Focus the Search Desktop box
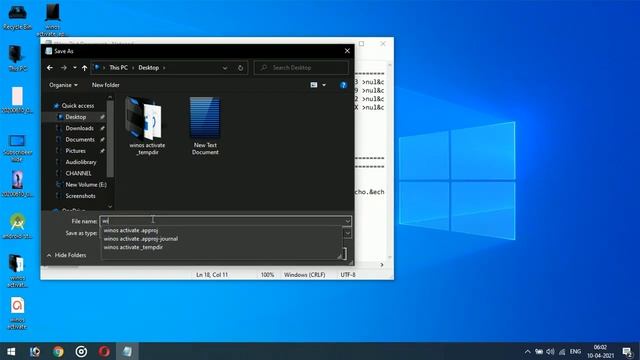The height and width of the screenshot is (360, 640). [x=302, y=68]
